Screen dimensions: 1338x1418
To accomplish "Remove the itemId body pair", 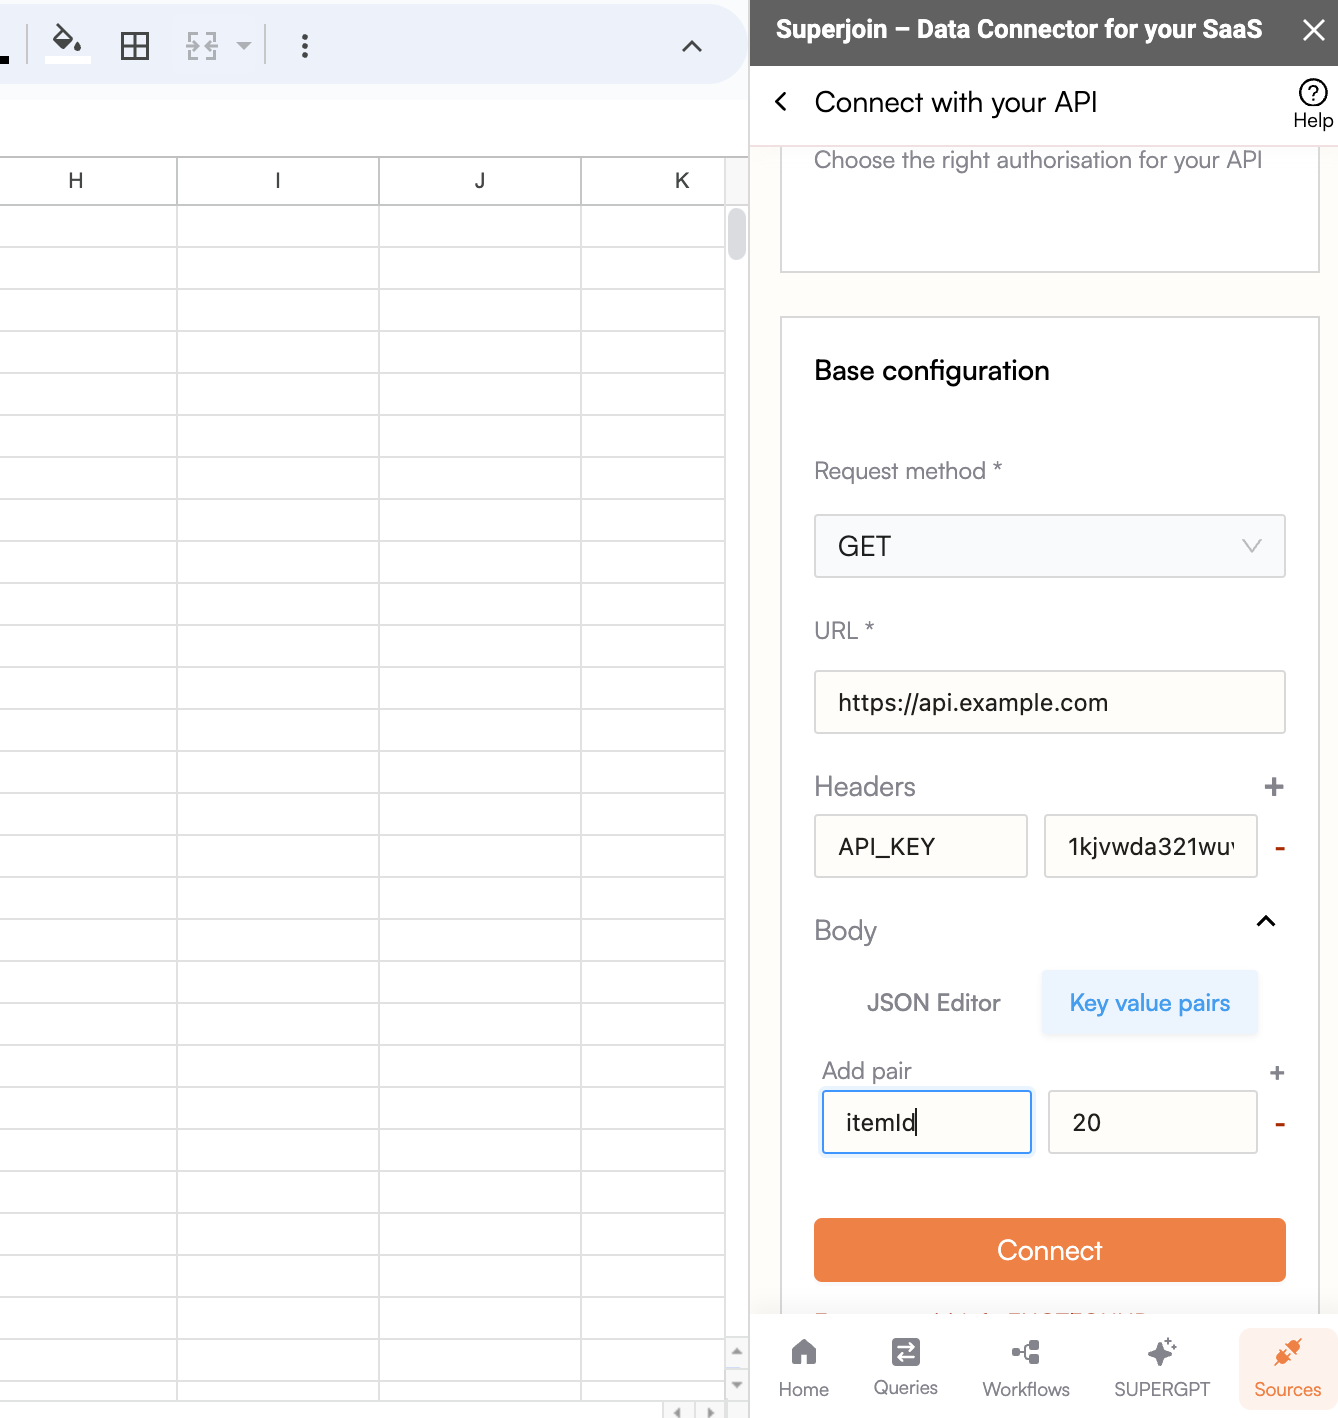I will coord(1280,1125).
